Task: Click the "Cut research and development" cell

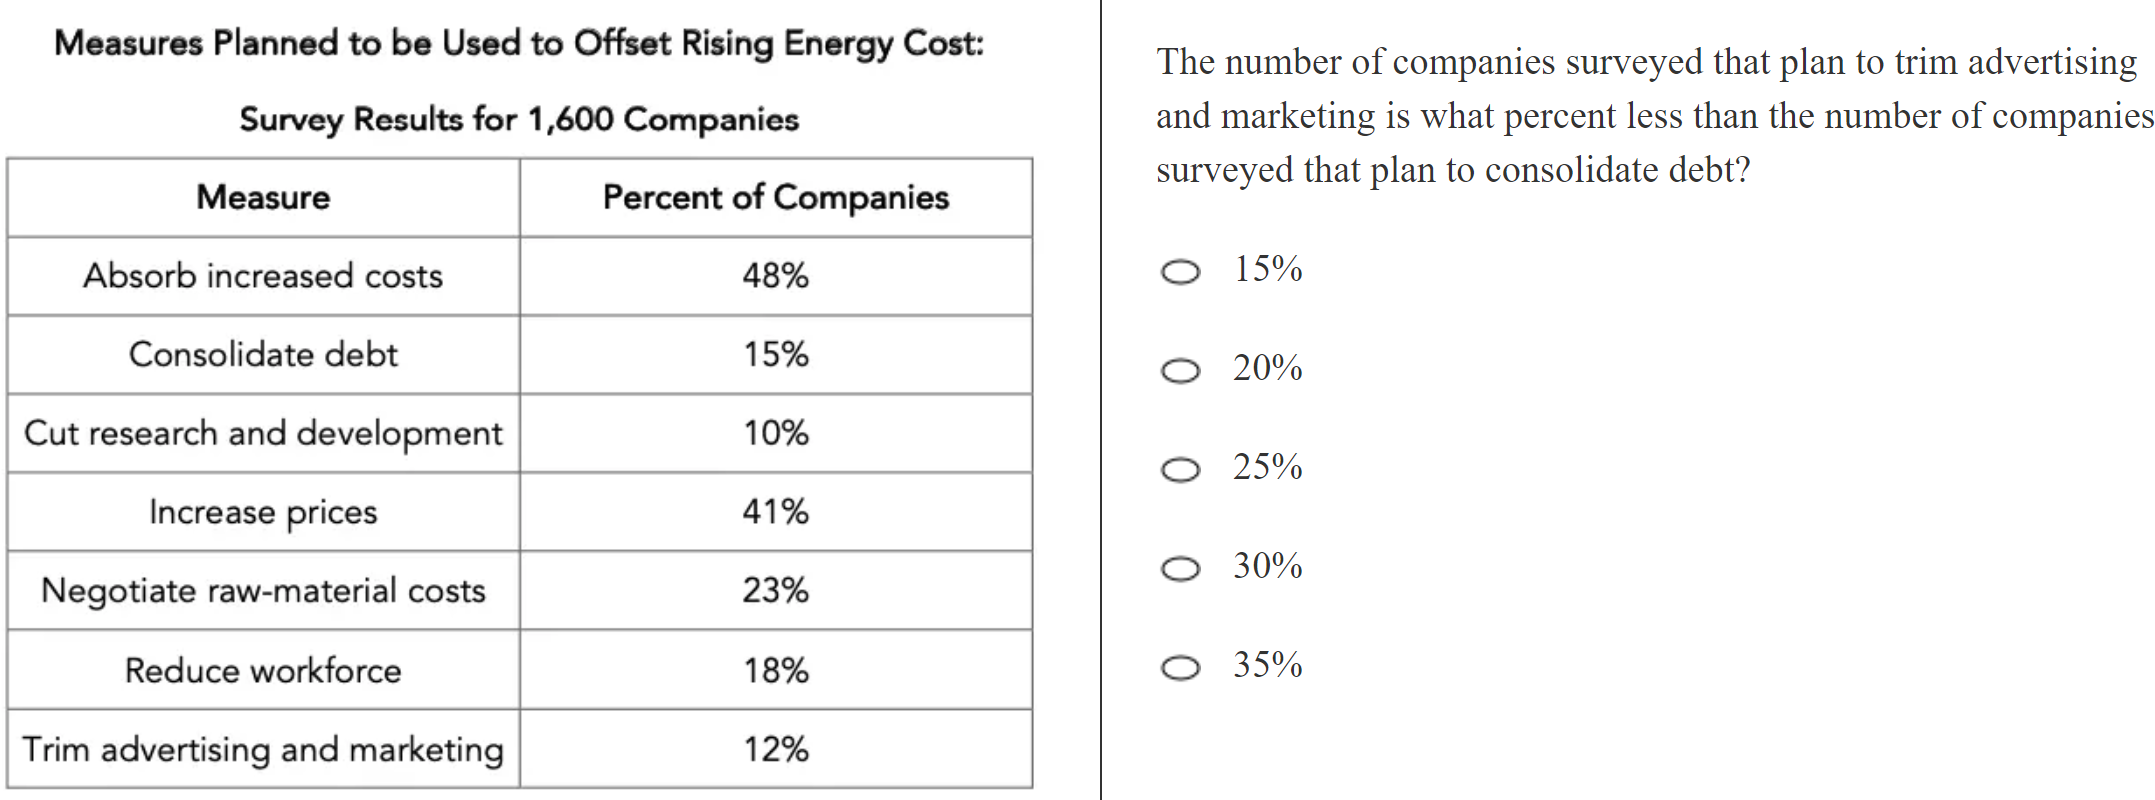Action: point(263,434)
